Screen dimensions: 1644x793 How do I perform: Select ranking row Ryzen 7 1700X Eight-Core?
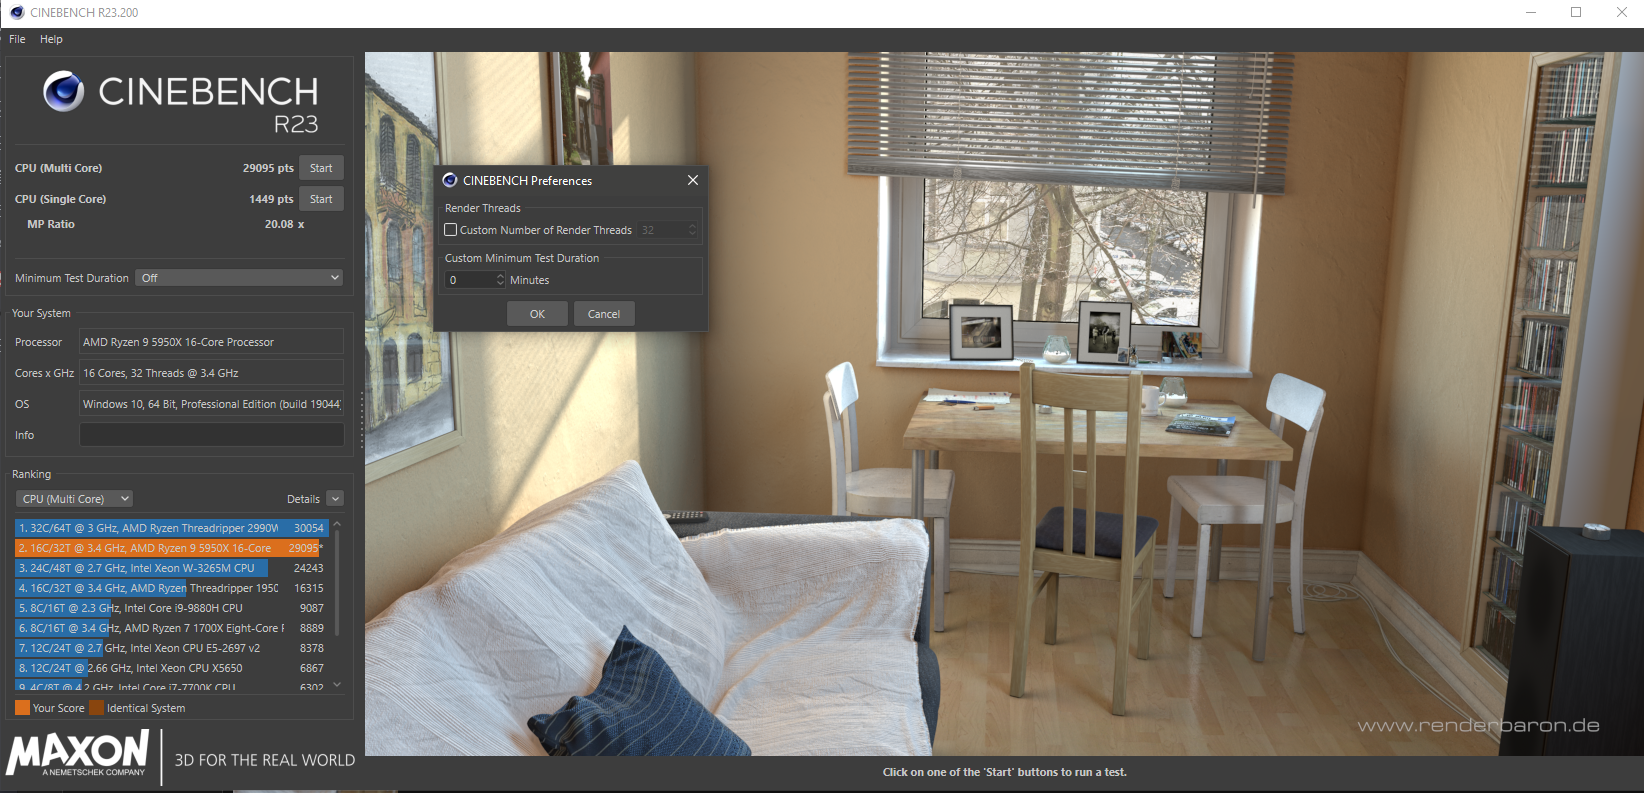[172, 628]
